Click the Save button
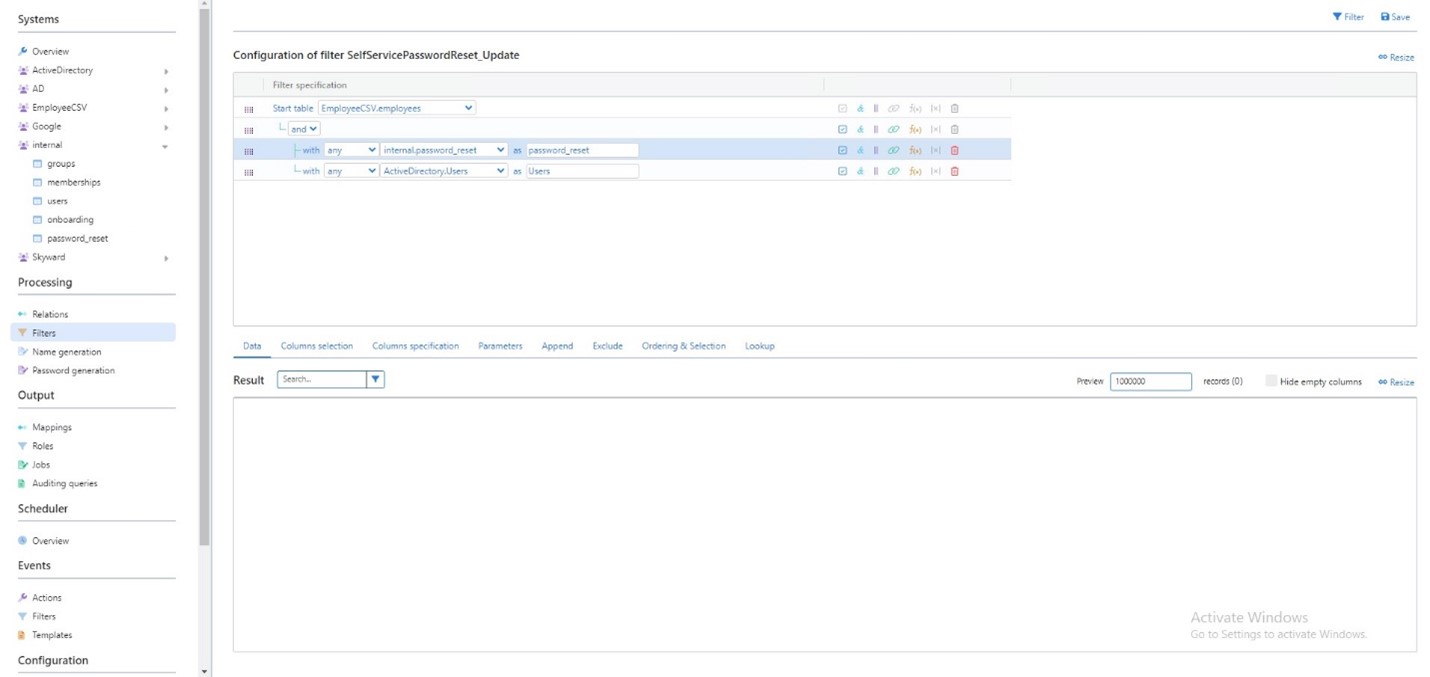Screen dimensions: 1430x677 point(1395,17)
